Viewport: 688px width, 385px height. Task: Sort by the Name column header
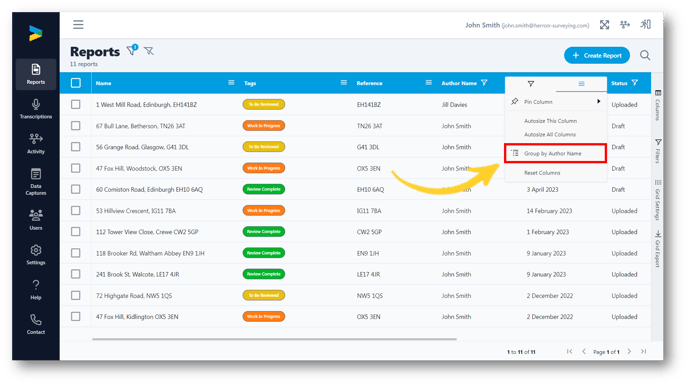pos(104,83)
